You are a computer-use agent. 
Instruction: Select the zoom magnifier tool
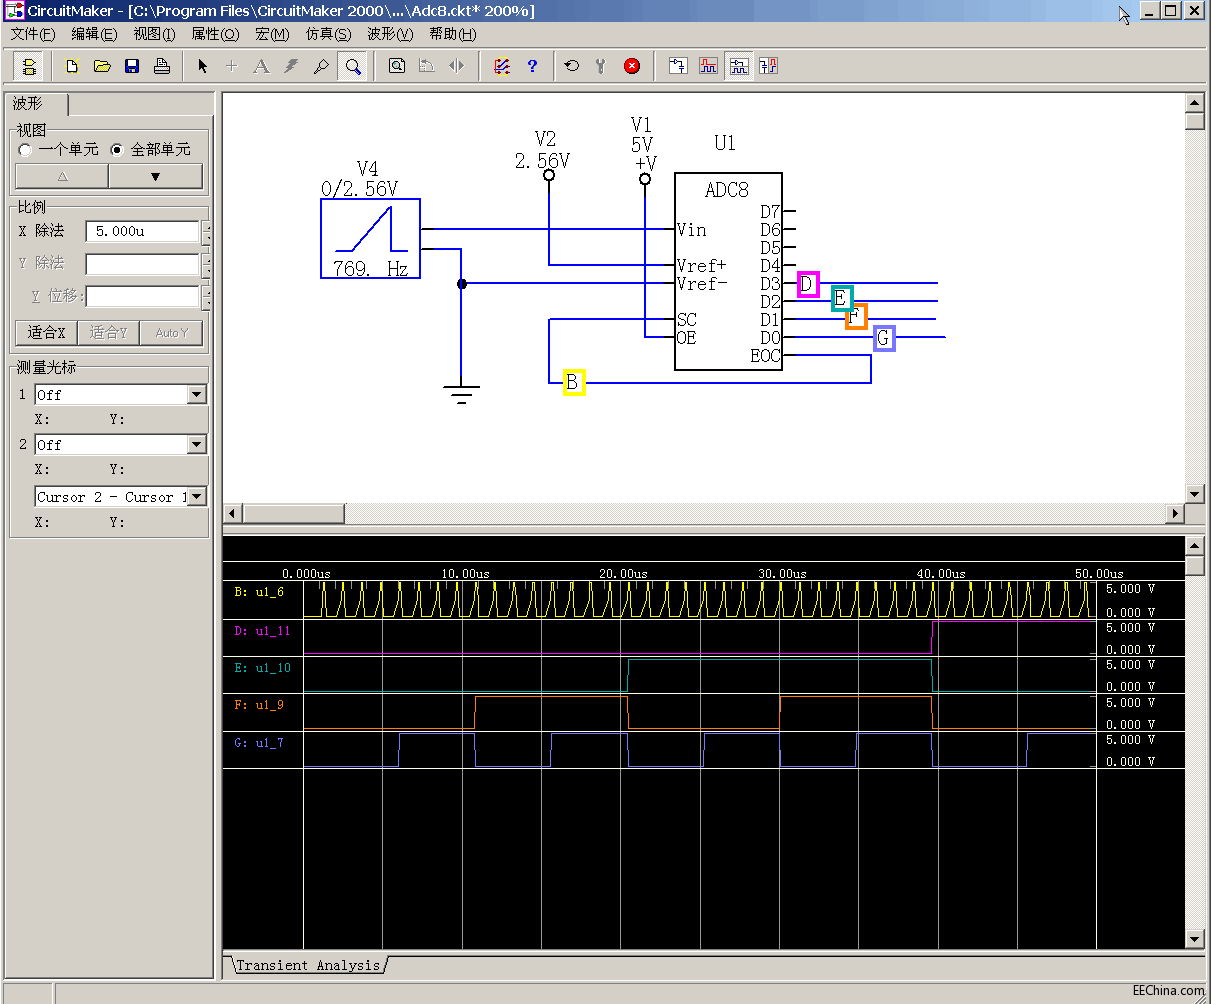[x=352, y=66]
